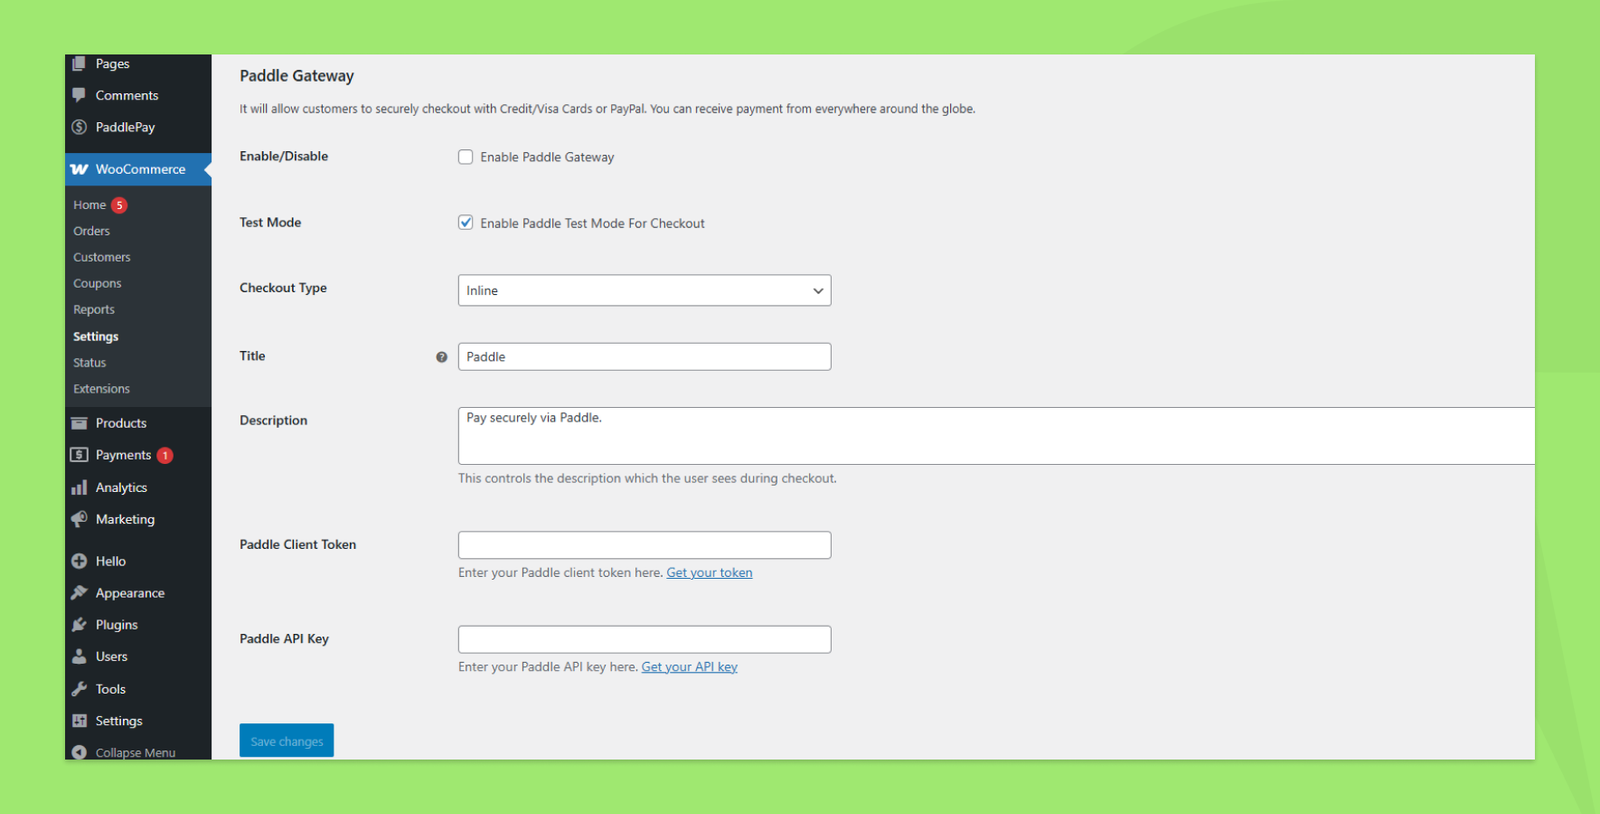Follow the Get your token link
Screen dimensions: 1600x814
pyautogui.click(x=709, y=573)
